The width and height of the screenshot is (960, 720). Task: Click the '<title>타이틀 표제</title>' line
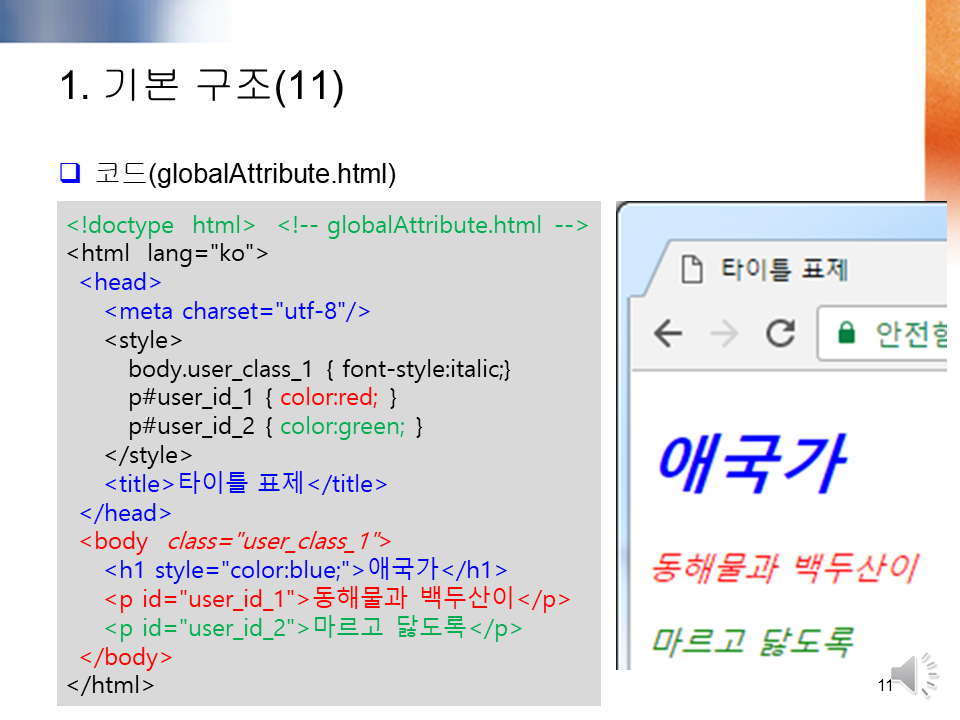pyautogui.click(x=246, y=484)
